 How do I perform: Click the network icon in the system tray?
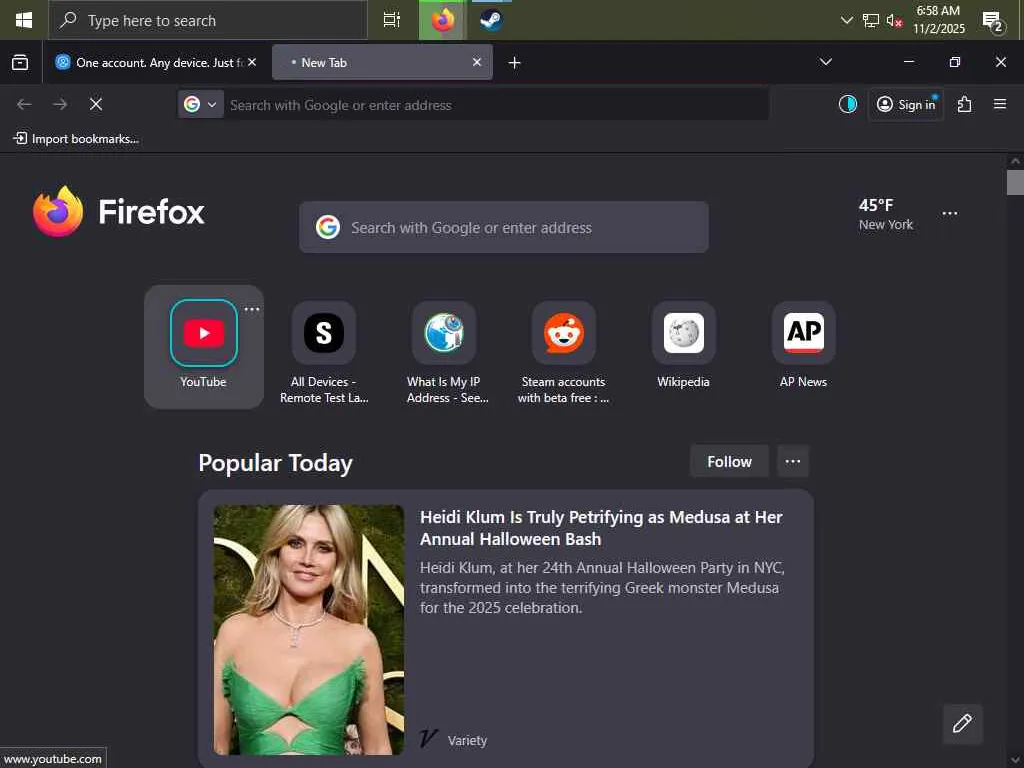[x=871, y=20]
